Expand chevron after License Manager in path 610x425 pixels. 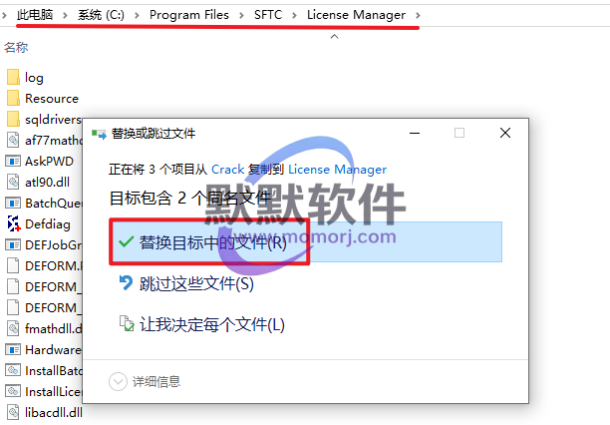click(x=418, y=15)
